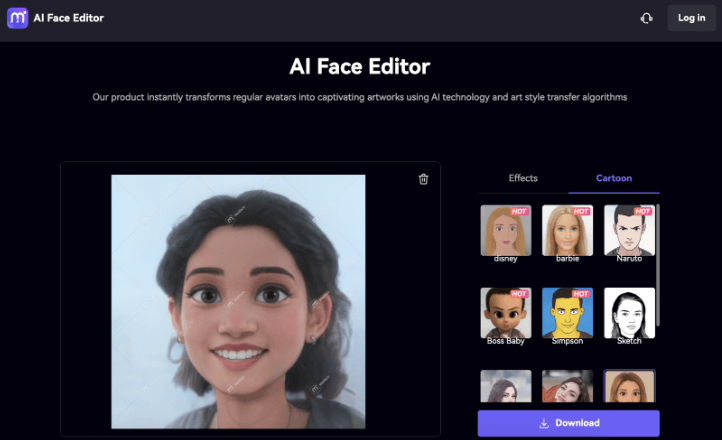This screenshot has height=440, width=722.
Task: Click the AI Face Editor header title
Action: click(x=359, y=67)
